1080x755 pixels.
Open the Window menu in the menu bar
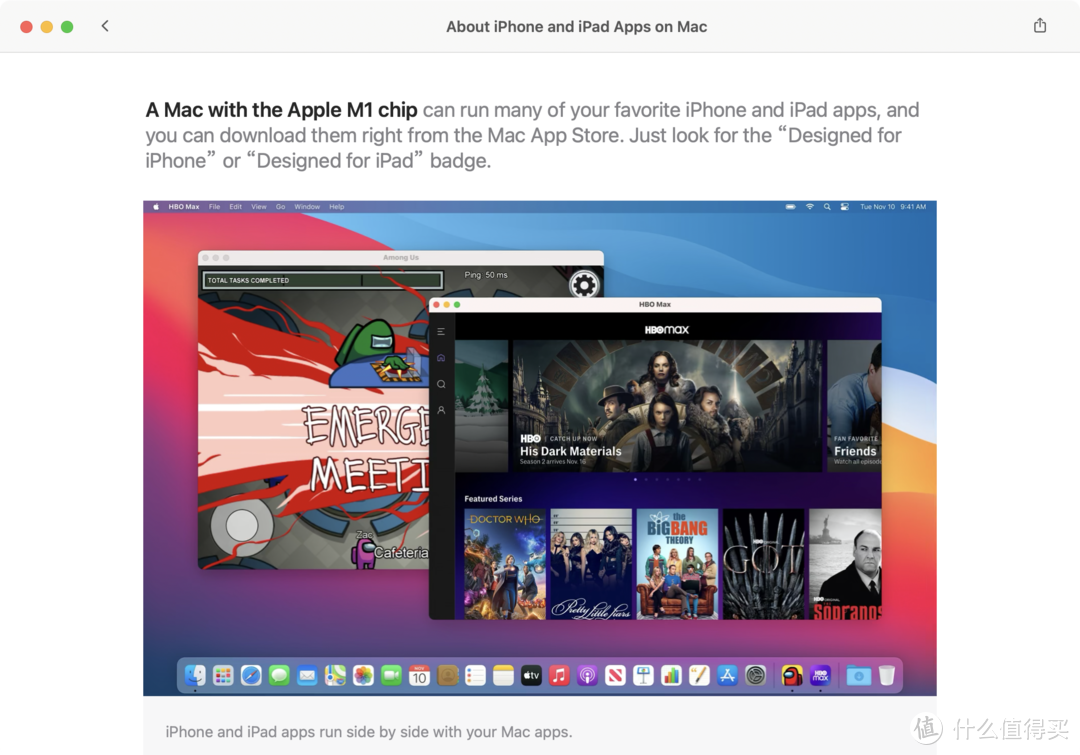(306, 206)
